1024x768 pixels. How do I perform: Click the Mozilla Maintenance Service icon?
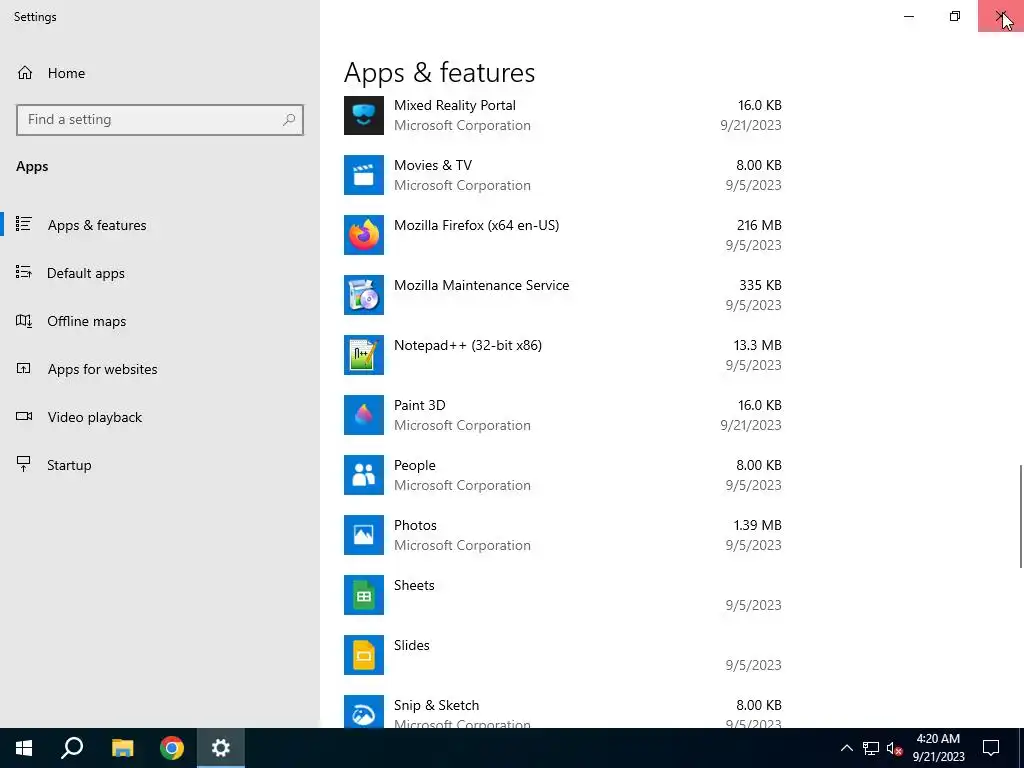[x=364, y=295]
